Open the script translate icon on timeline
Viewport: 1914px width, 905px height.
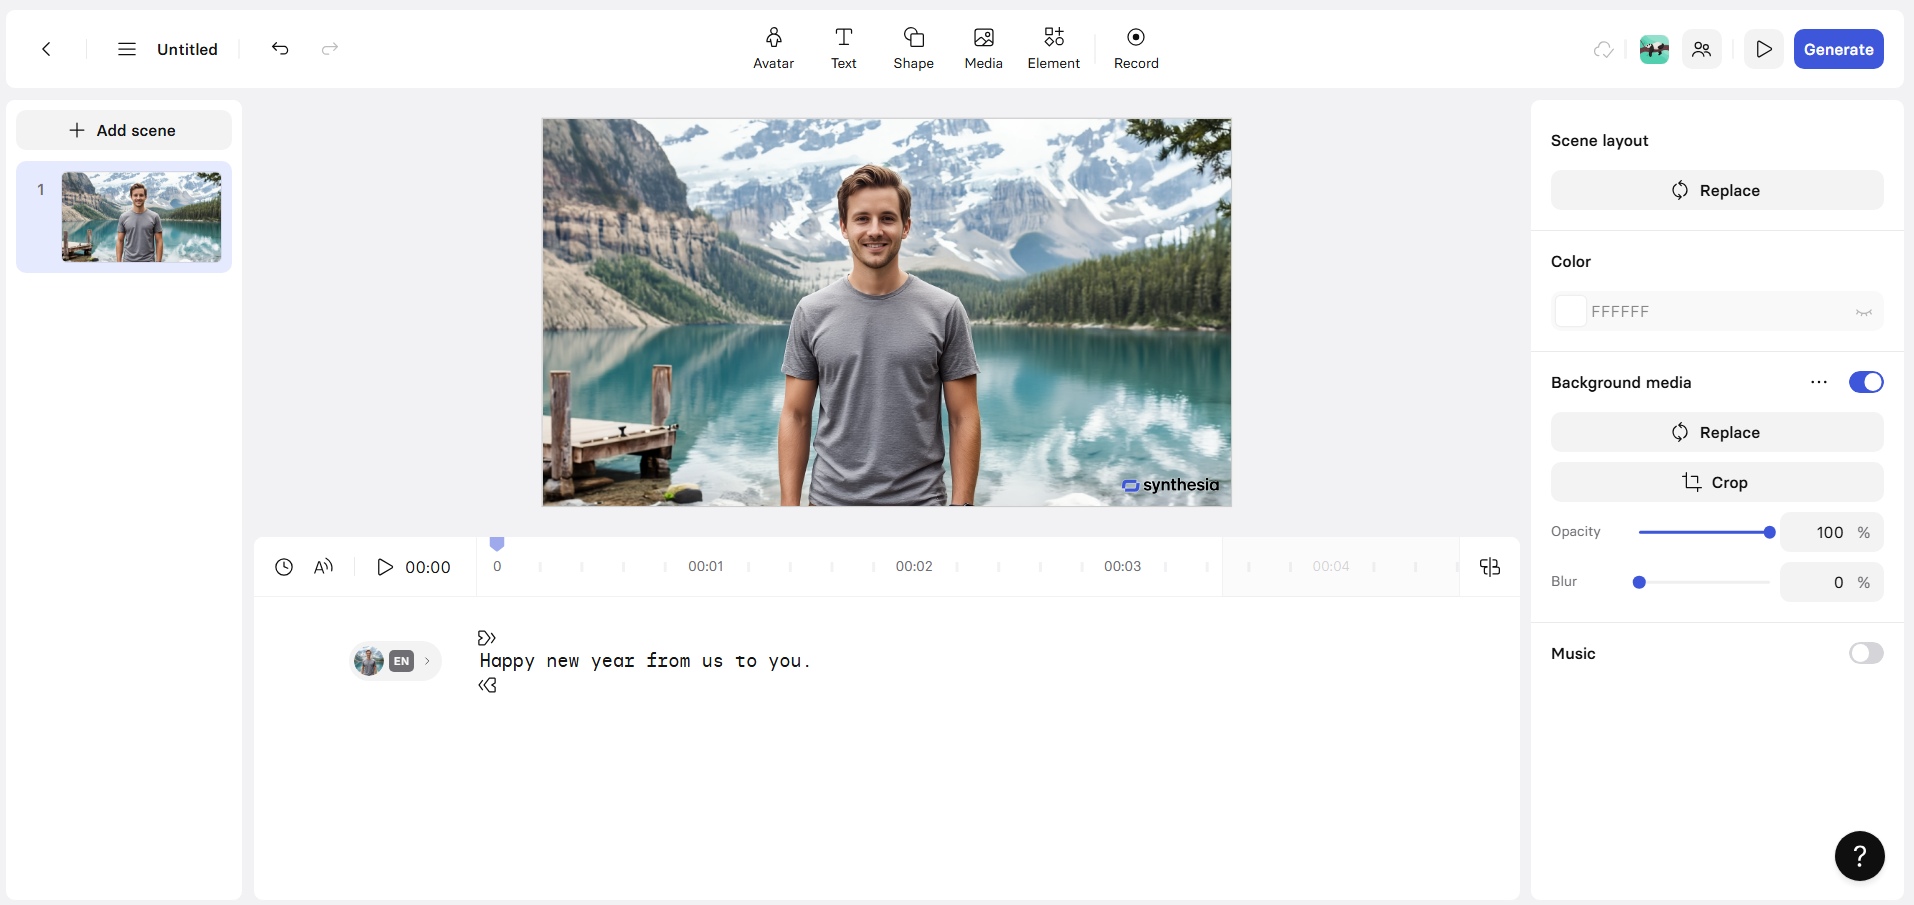coord(1490,567)
